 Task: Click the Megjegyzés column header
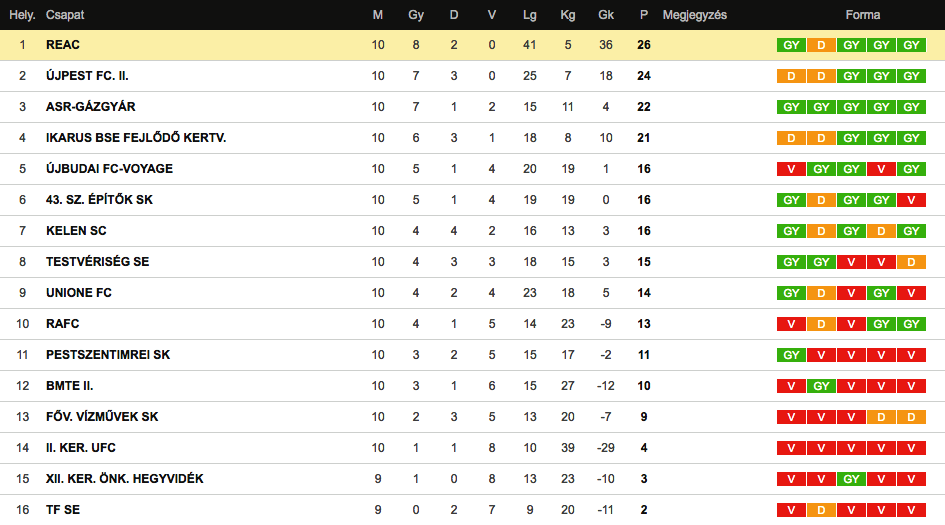694,15
